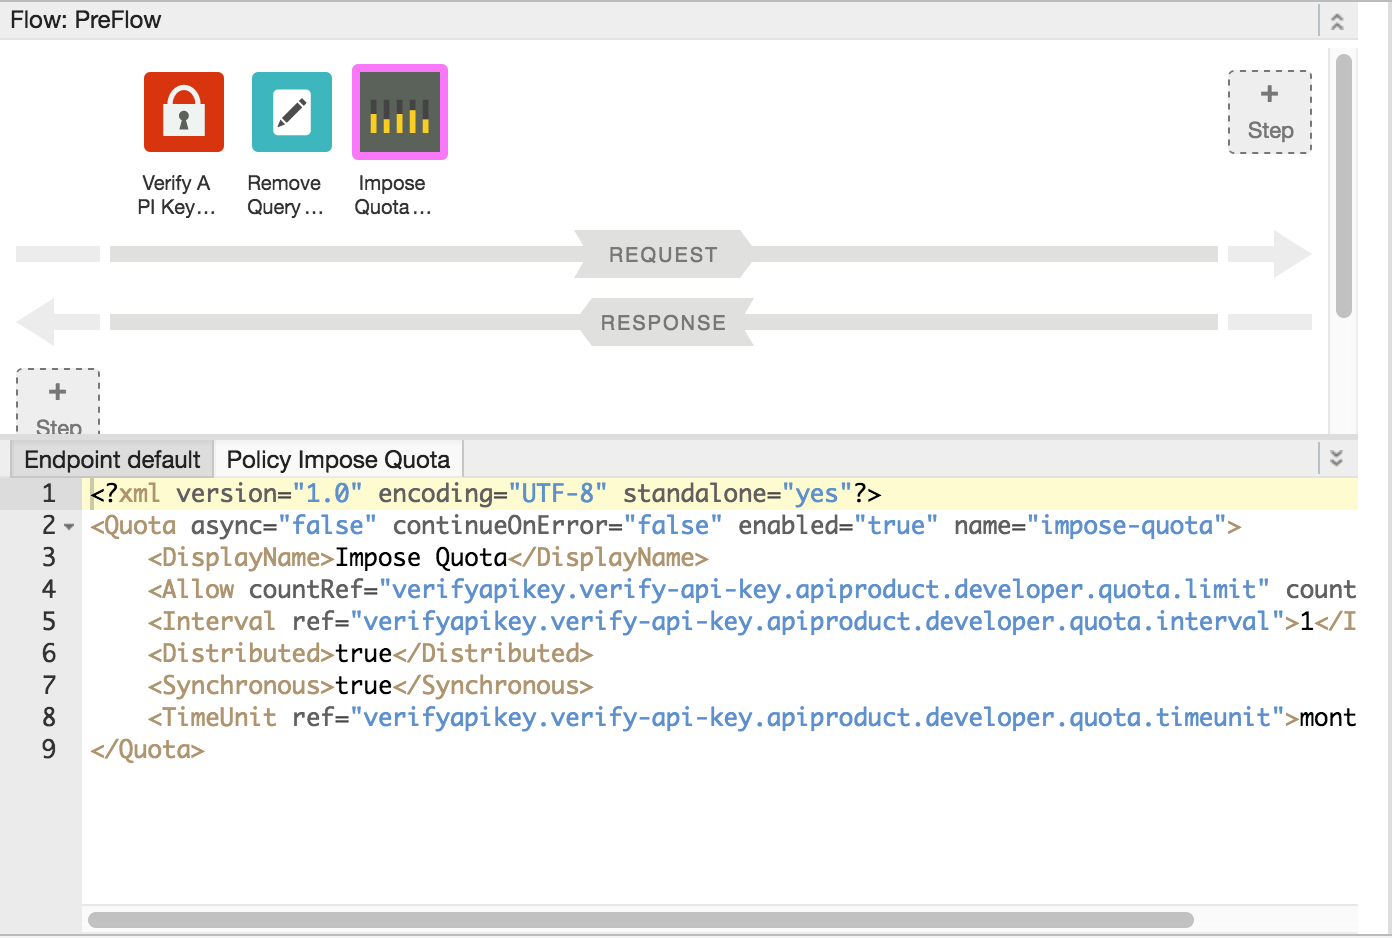Collapse the Quota element on line 2
Image resolution: width=1392 pixels, height=938 pixels.
coord(67,526)
